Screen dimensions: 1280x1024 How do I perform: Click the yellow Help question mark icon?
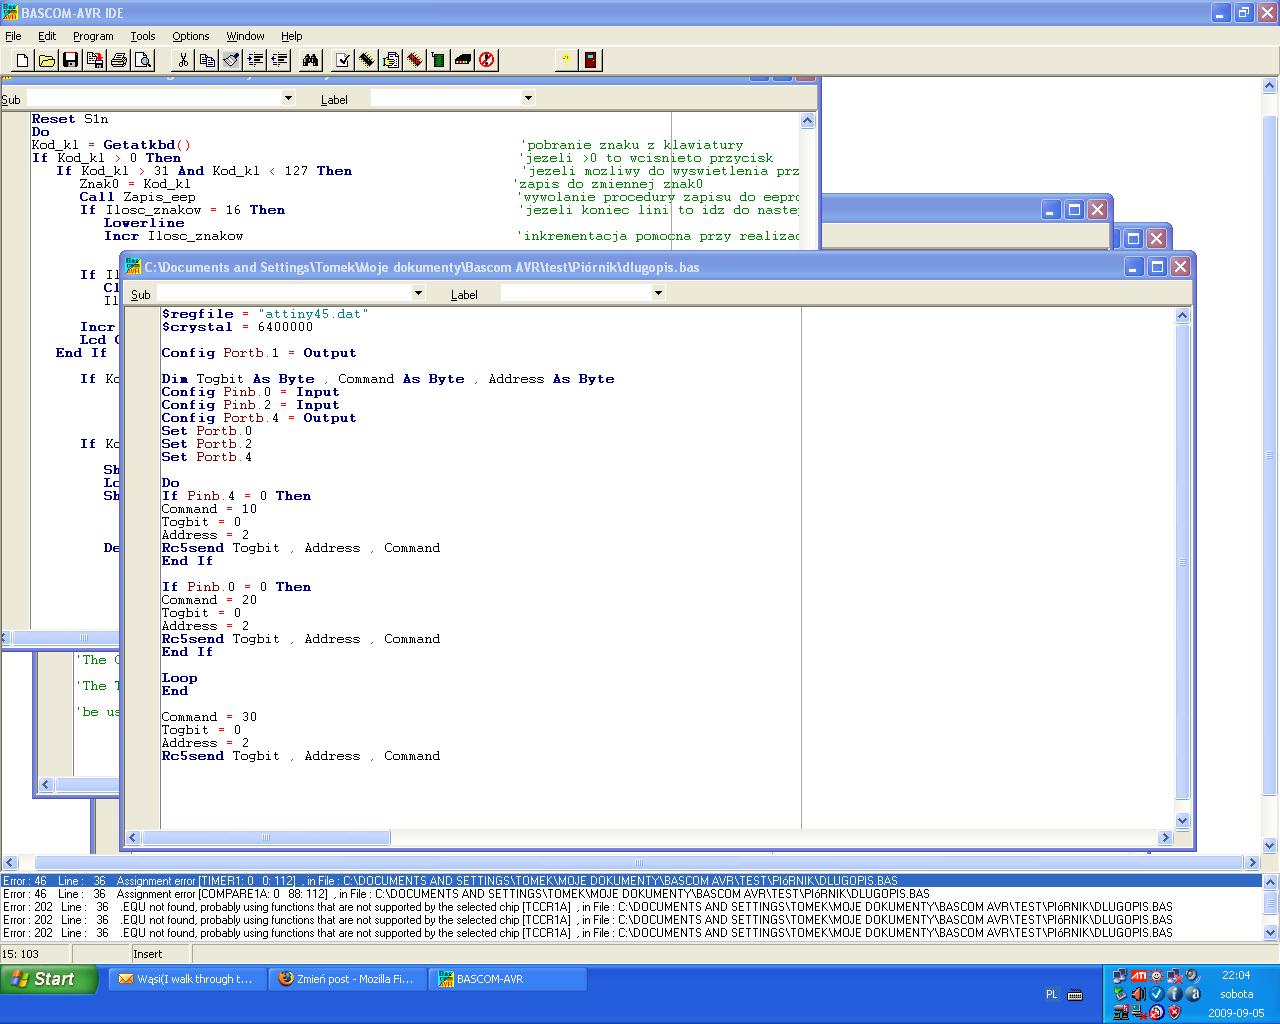[566, 60]
